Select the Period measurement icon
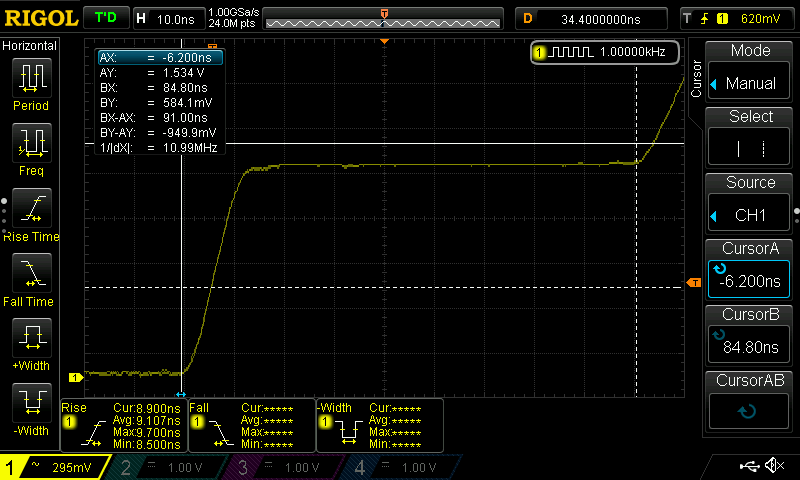 [32, 78]
